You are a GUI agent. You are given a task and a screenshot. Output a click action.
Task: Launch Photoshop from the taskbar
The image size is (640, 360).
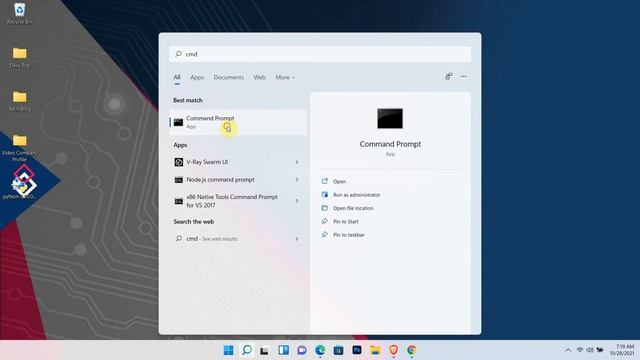point(357,350)
